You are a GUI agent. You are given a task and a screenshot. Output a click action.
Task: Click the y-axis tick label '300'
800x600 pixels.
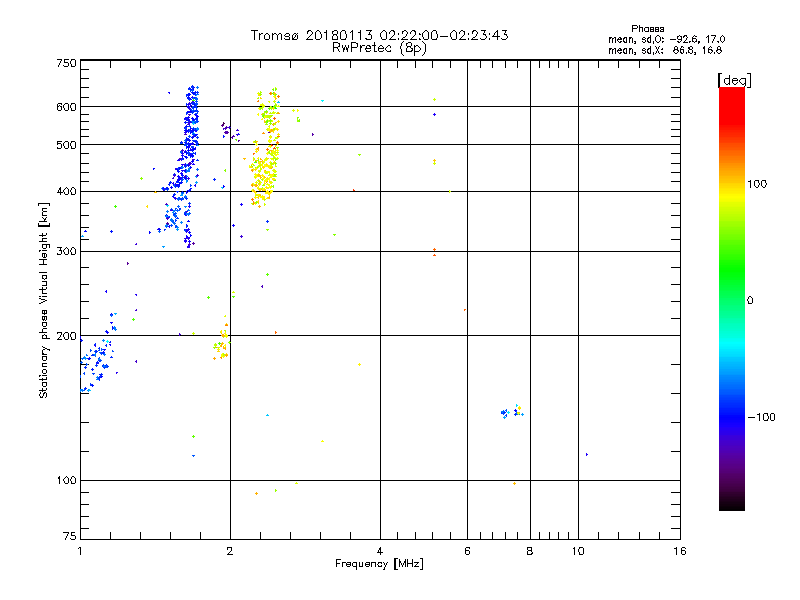pos(66,251)
